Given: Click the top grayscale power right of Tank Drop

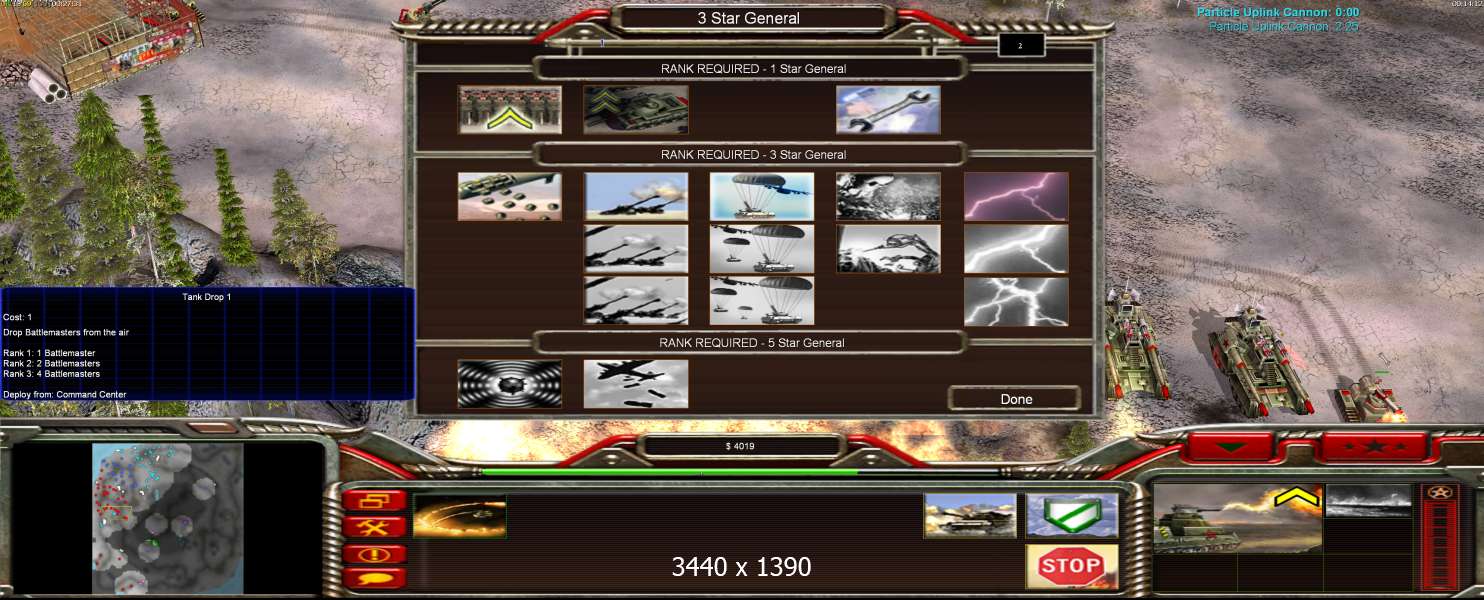Looking at the screenshot, I should pos(888,197).
